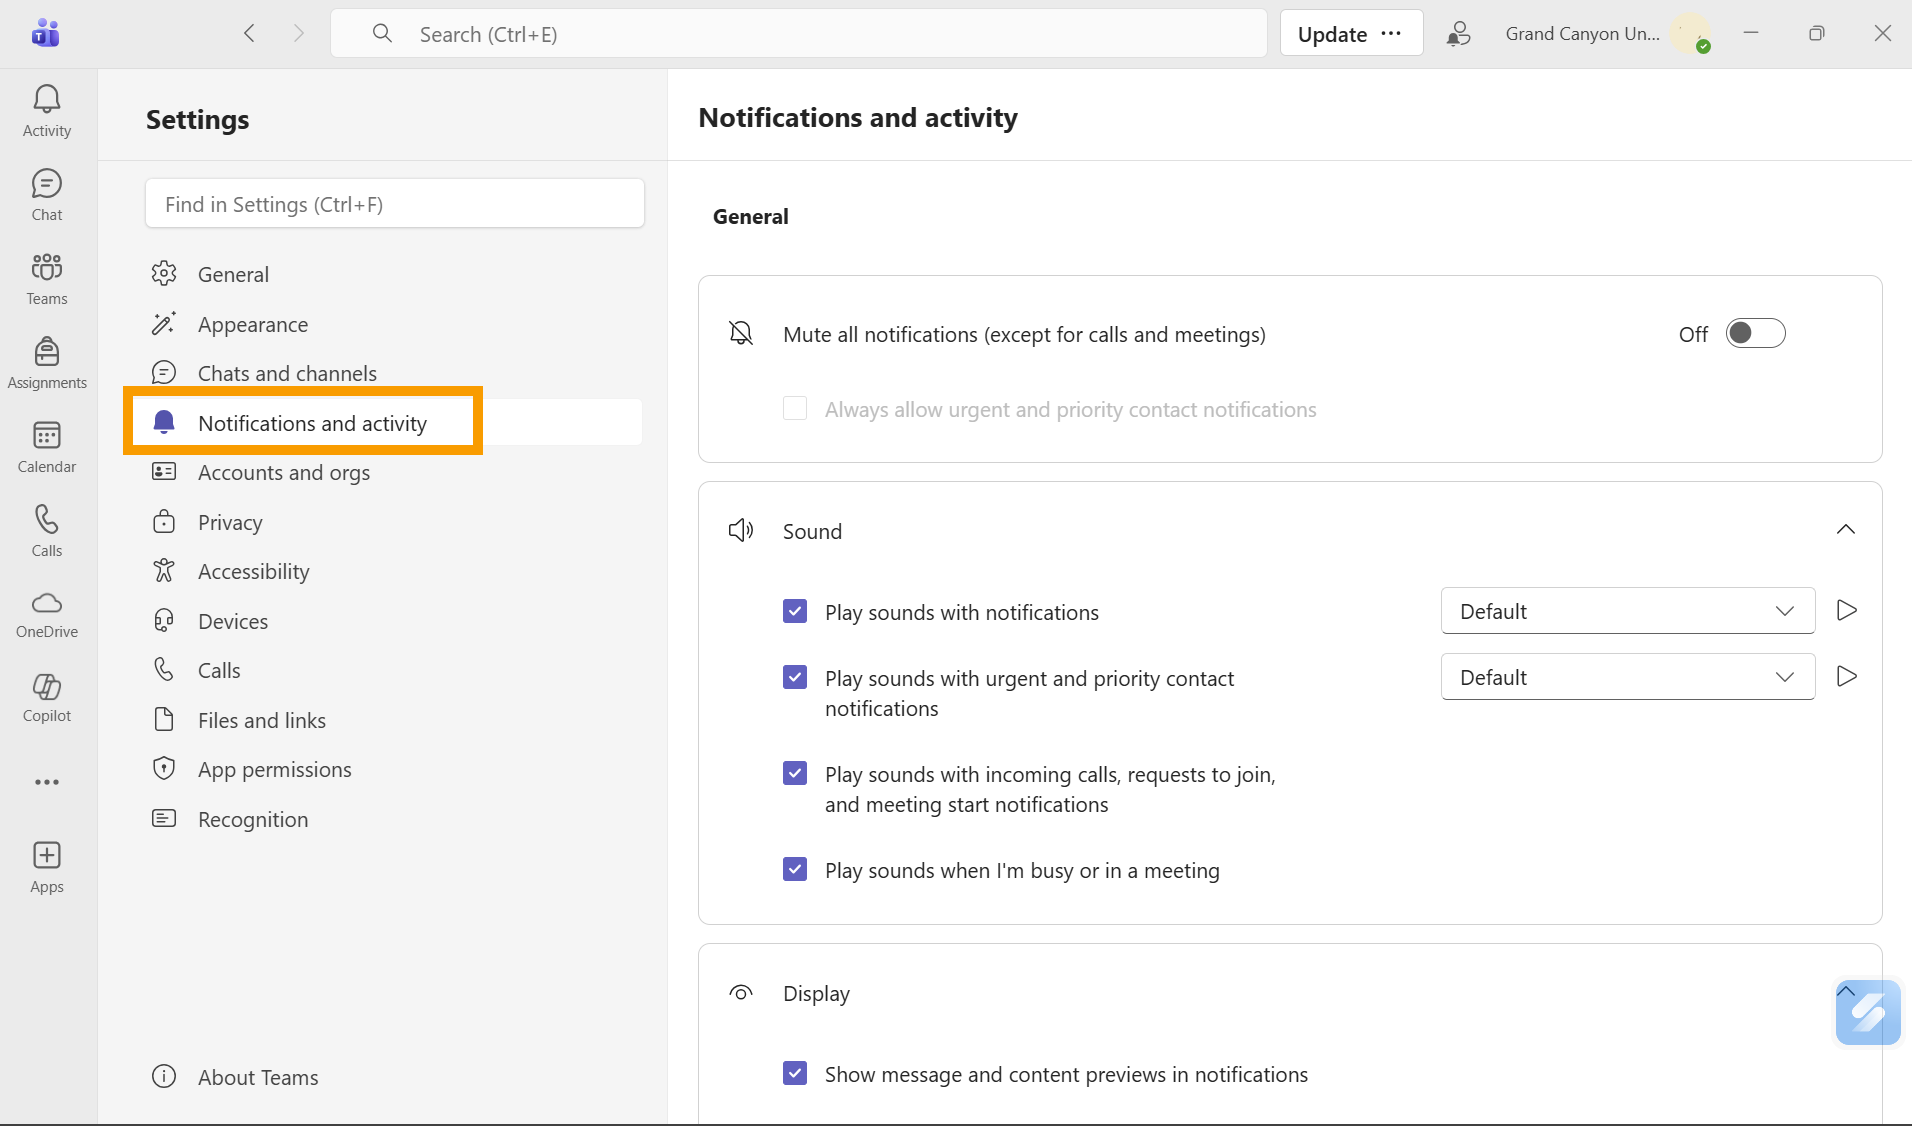
Task: Open Devices settings category
Action: click(x=233, y=621)
